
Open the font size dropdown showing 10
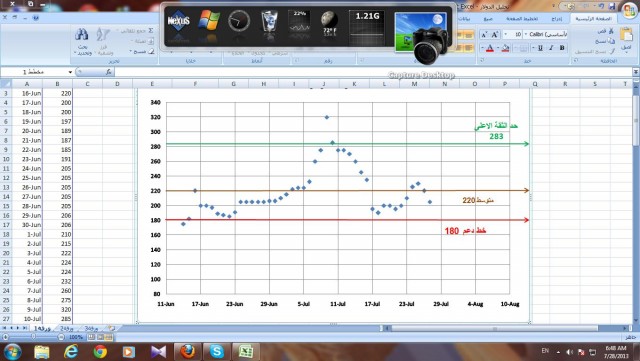pyautogui.click(x=506, y=34)
